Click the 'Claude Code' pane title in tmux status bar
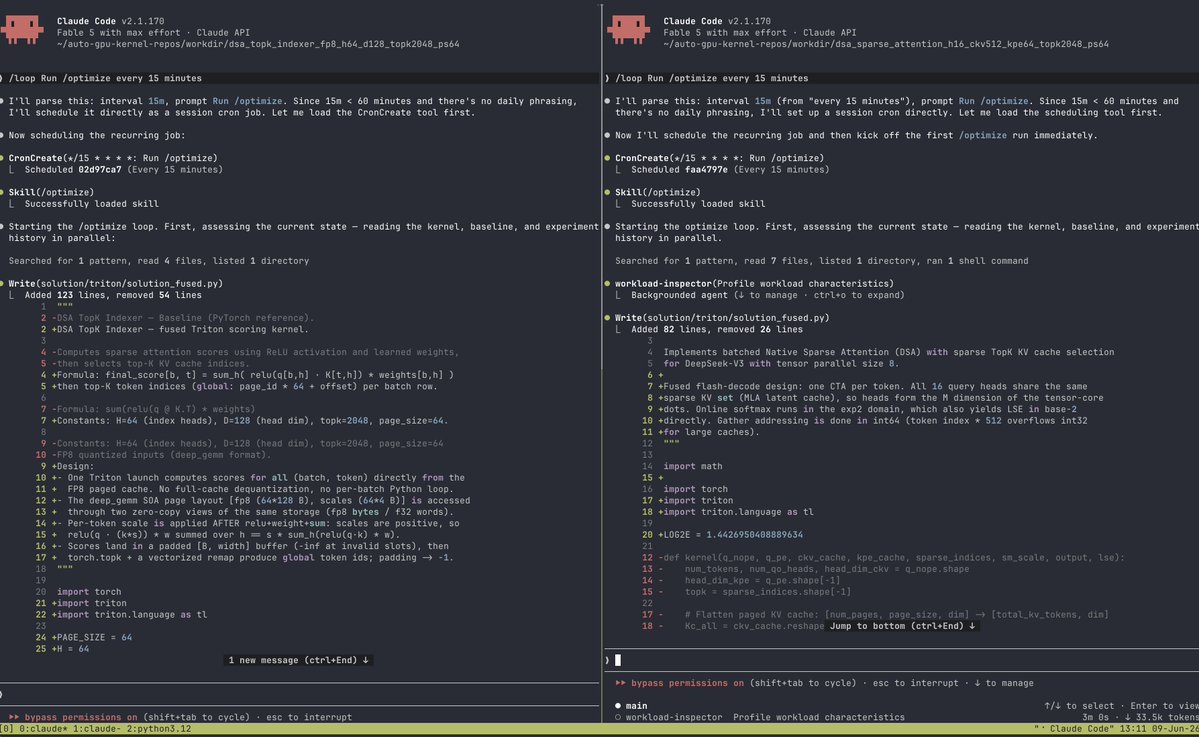1199x737 pixels. point(1081,729)
